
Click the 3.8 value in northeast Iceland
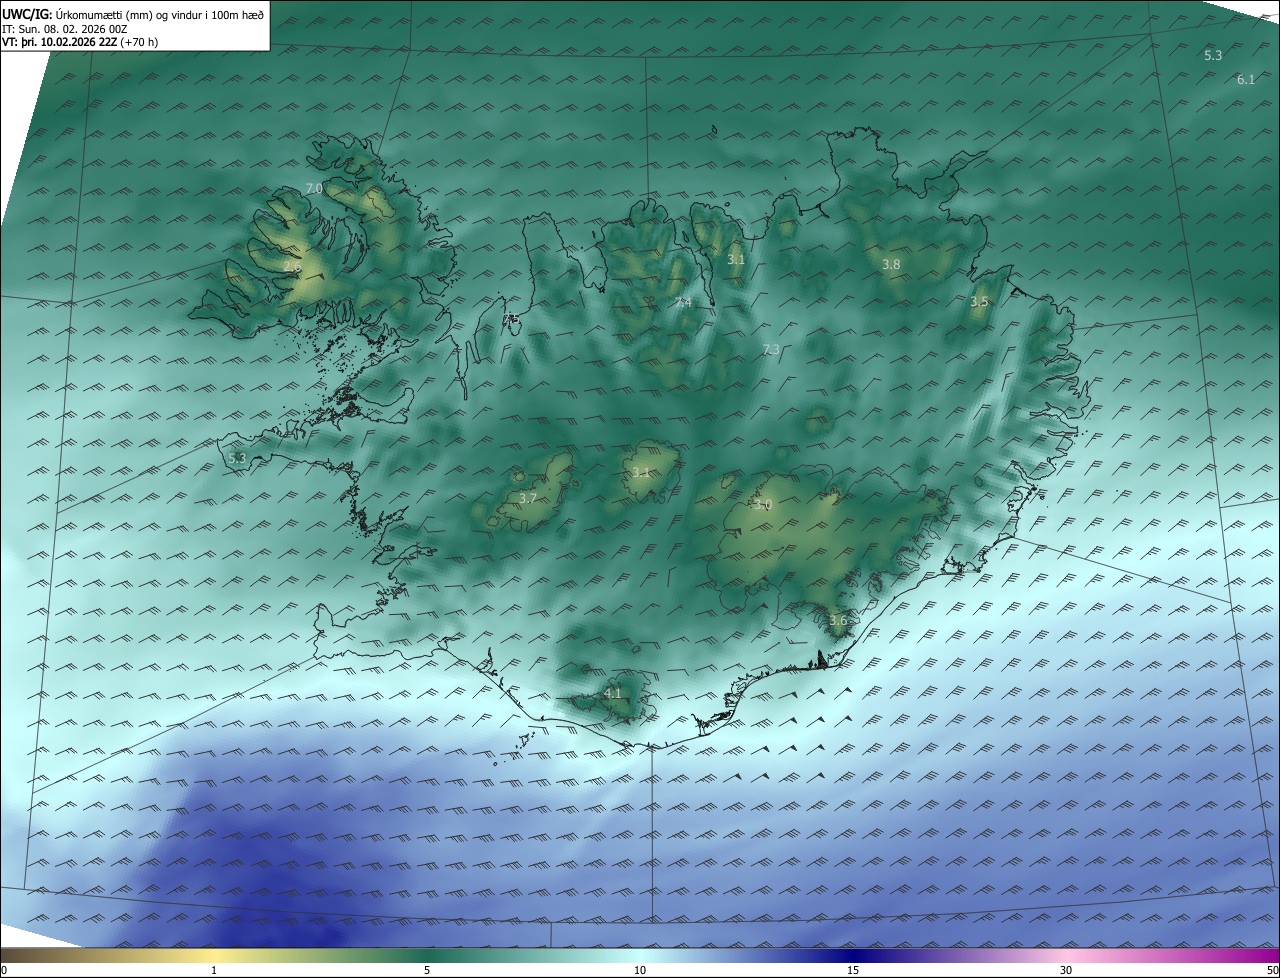coord(891,264)
